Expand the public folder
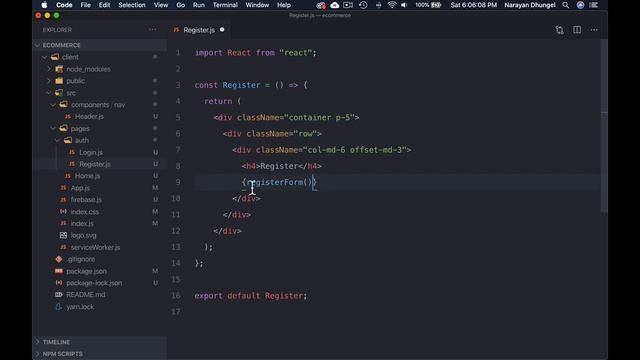Image resolution: width=640 pixels, height=360 pixels. tap(49, 81)
